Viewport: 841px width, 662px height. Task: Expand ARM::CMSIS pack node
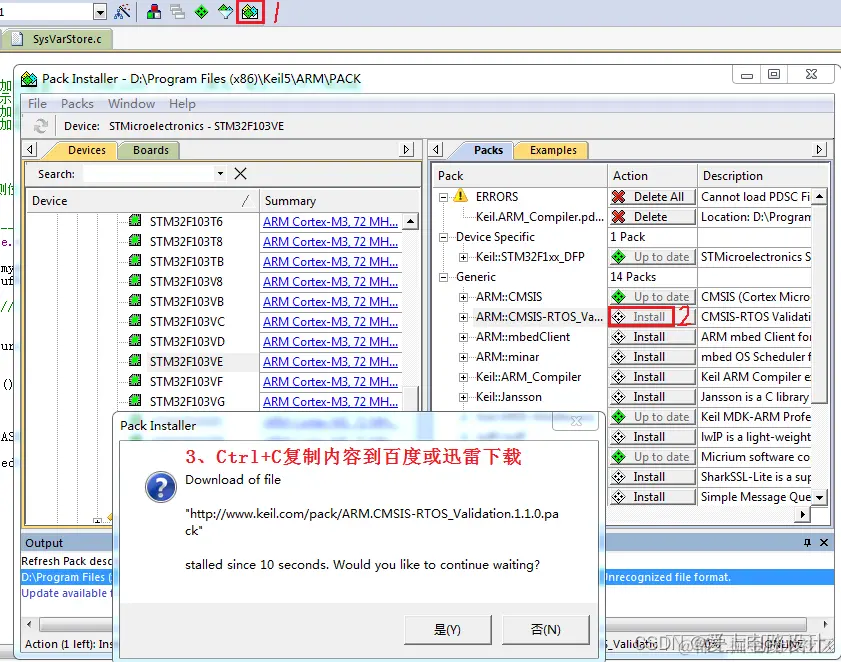coord(463,297)
